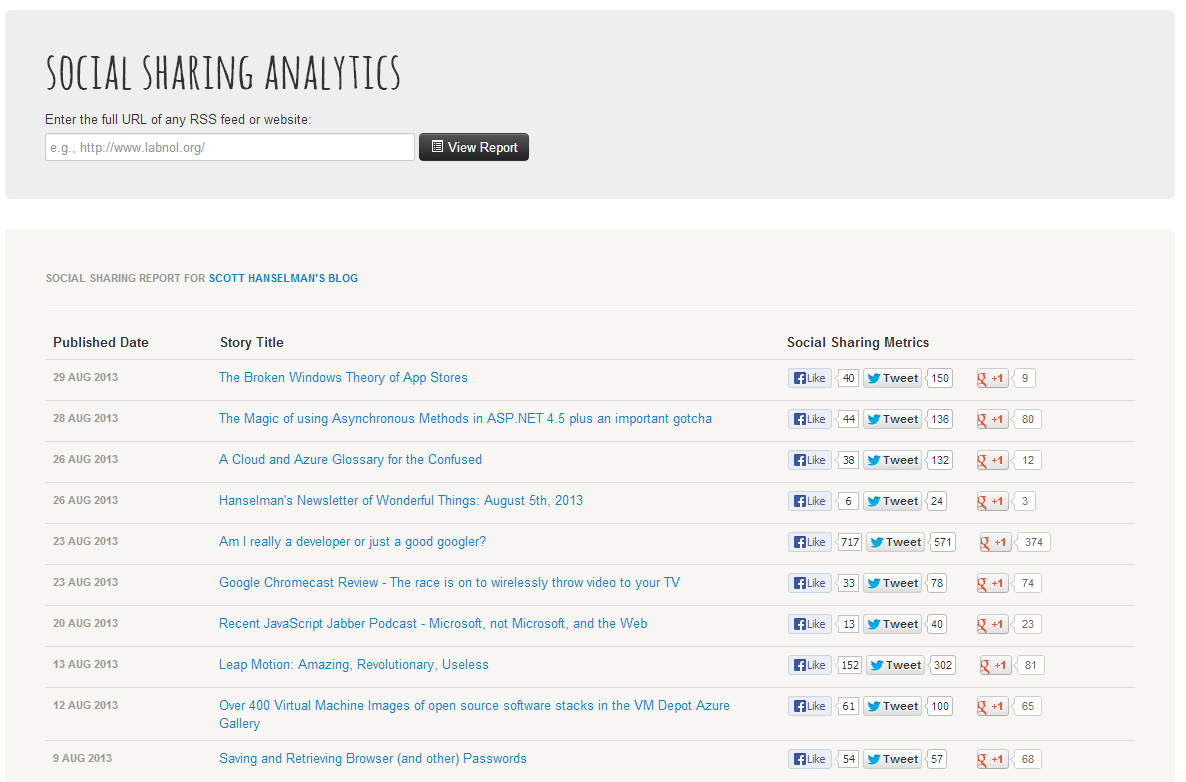Click the Tweet count 302
The image size is (1186, 782).
click(942, 666)
